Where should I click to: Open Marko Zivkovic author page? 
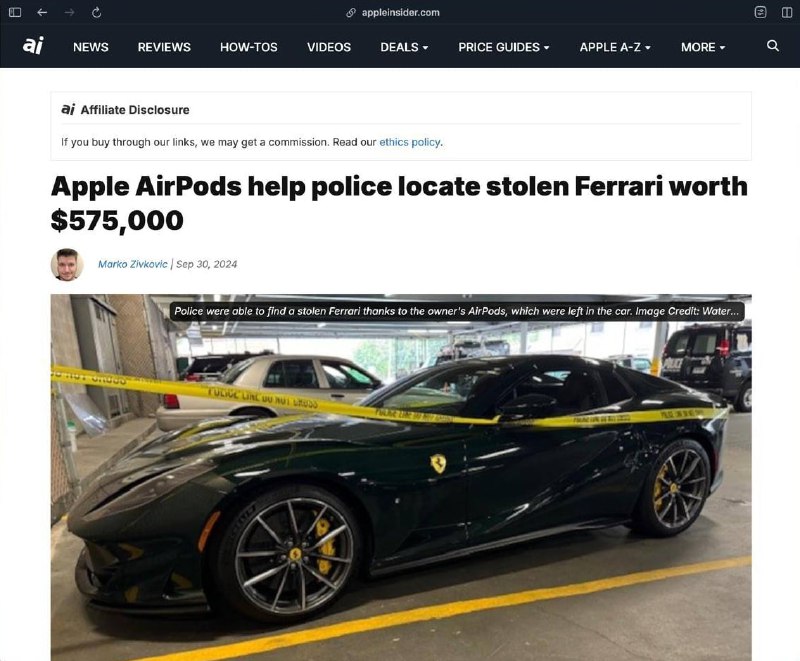pos(133,264)
